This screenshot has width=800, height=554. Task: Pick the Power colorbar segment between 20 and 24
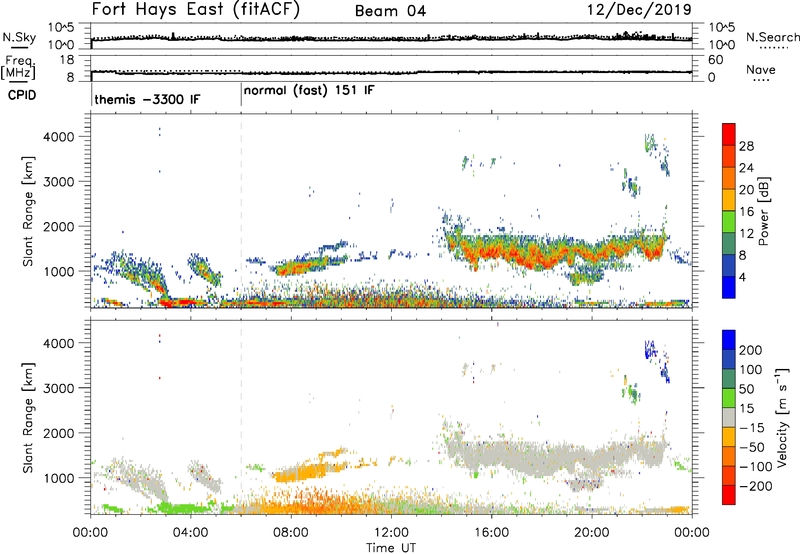729,178
